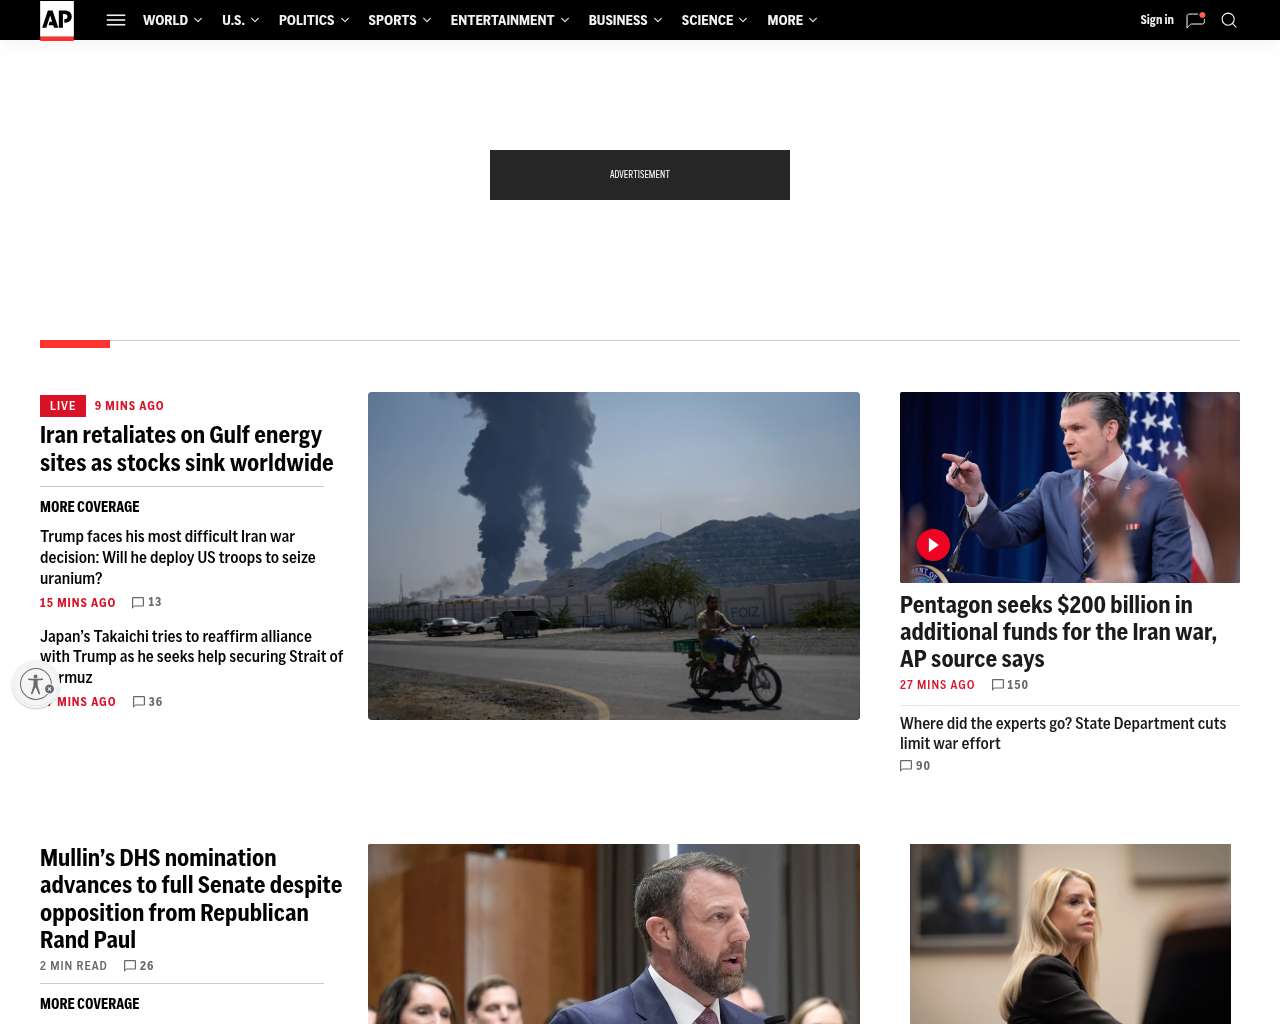Open State Department cuts story
The width and height of the screenshot is (1280, 1024).
1063,734
